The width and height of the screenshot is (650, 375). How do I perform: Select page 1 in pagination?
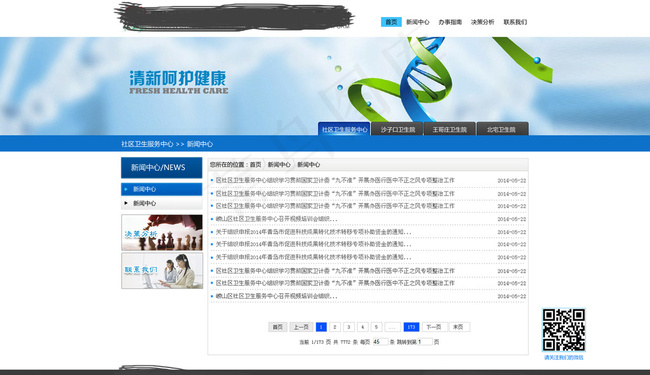321,327
